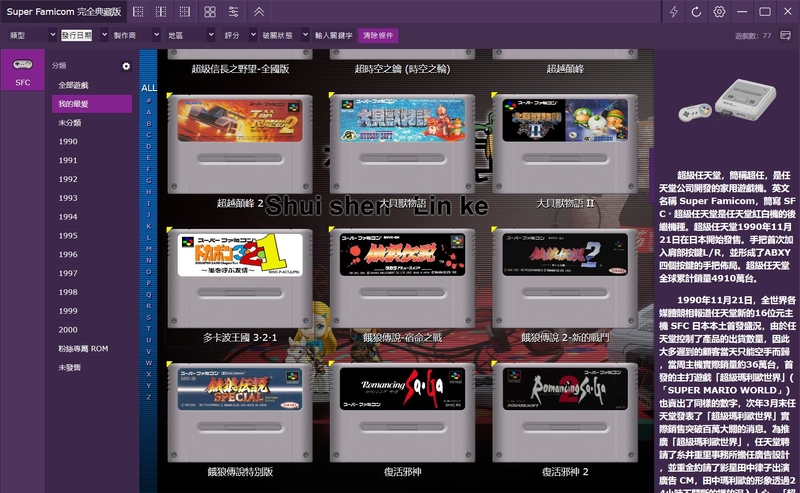Select the 1992 category

point(92,179)
